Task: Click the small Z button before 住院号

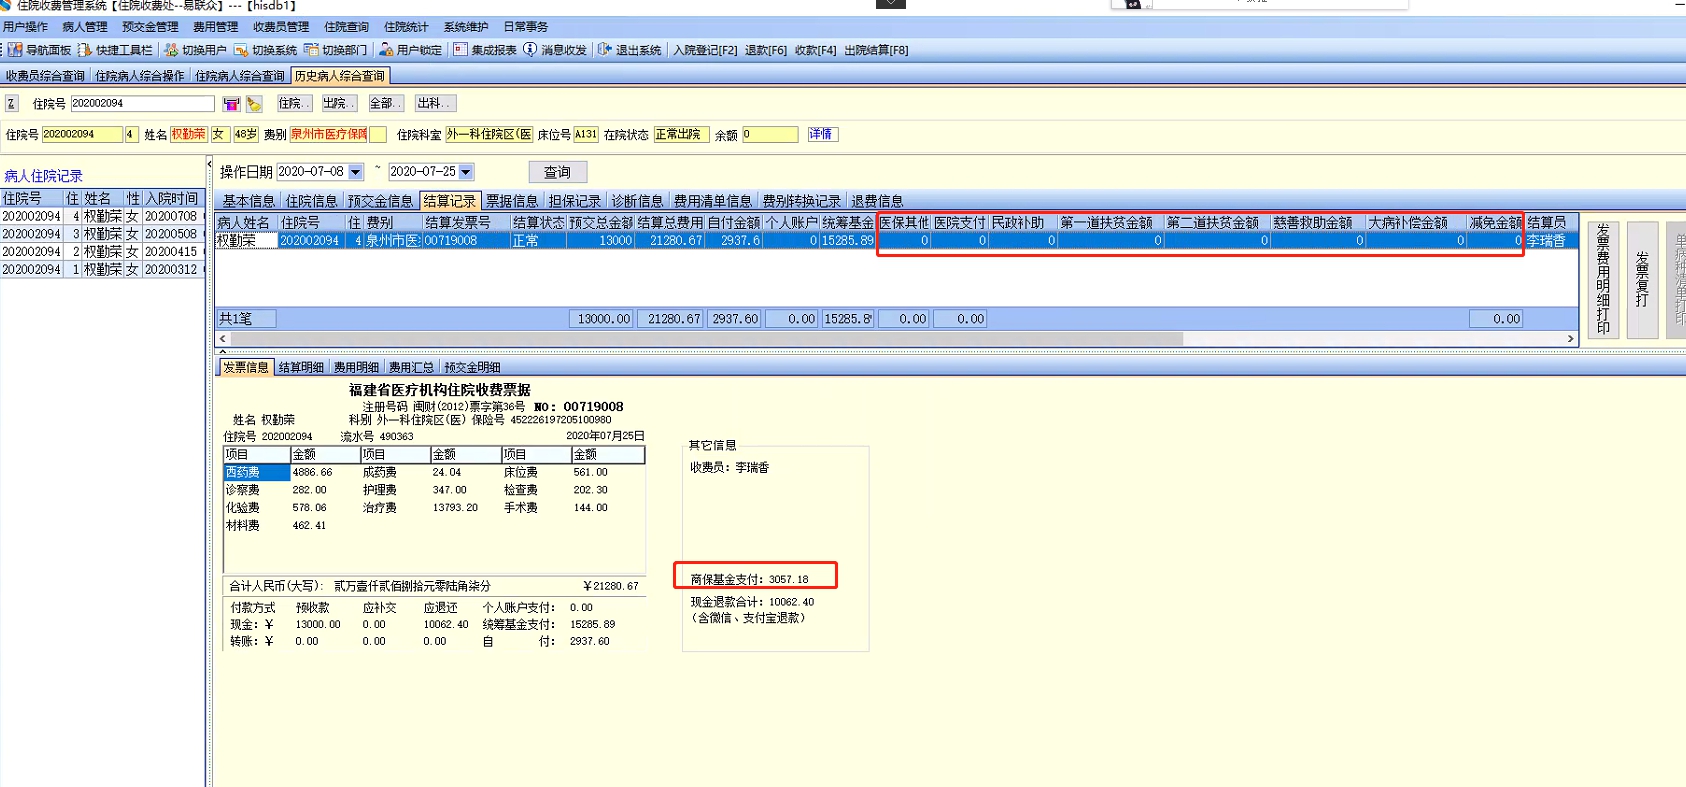Action: [11, 104]
